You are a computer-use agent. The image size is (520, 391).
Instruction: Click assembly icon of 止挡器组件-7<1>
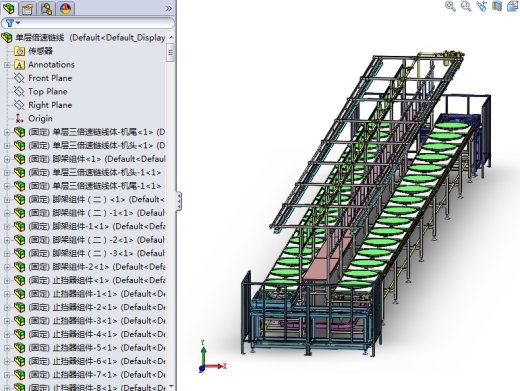pos(19,375)
